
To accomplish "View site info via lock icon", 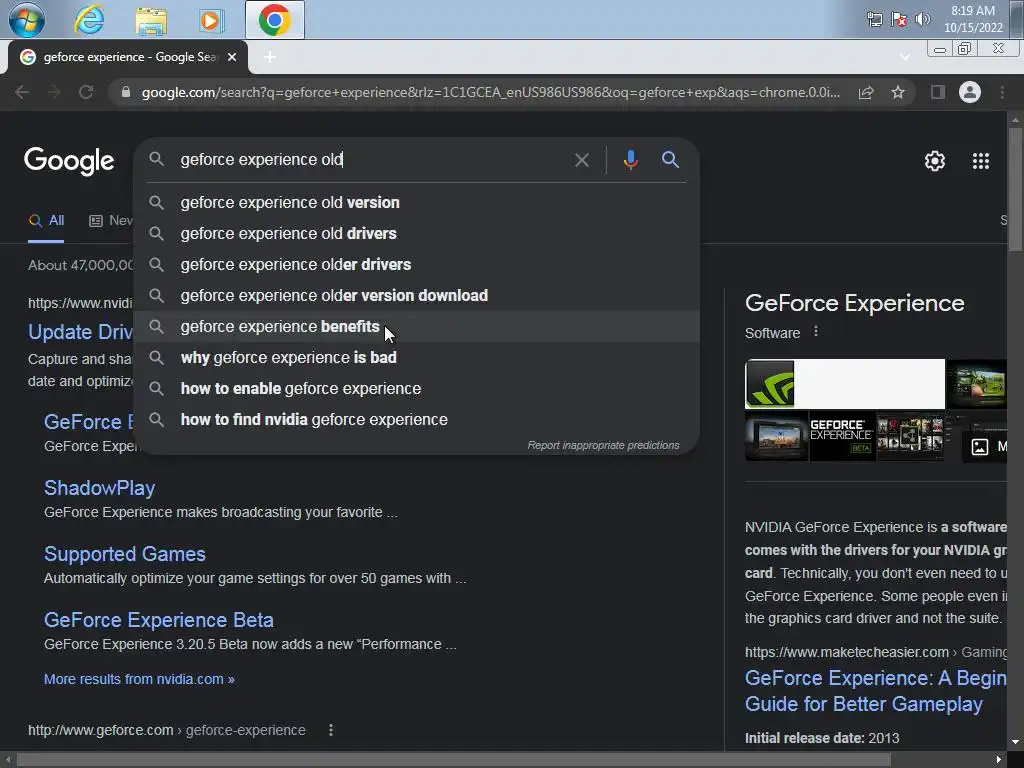I will tap(125, 92).
